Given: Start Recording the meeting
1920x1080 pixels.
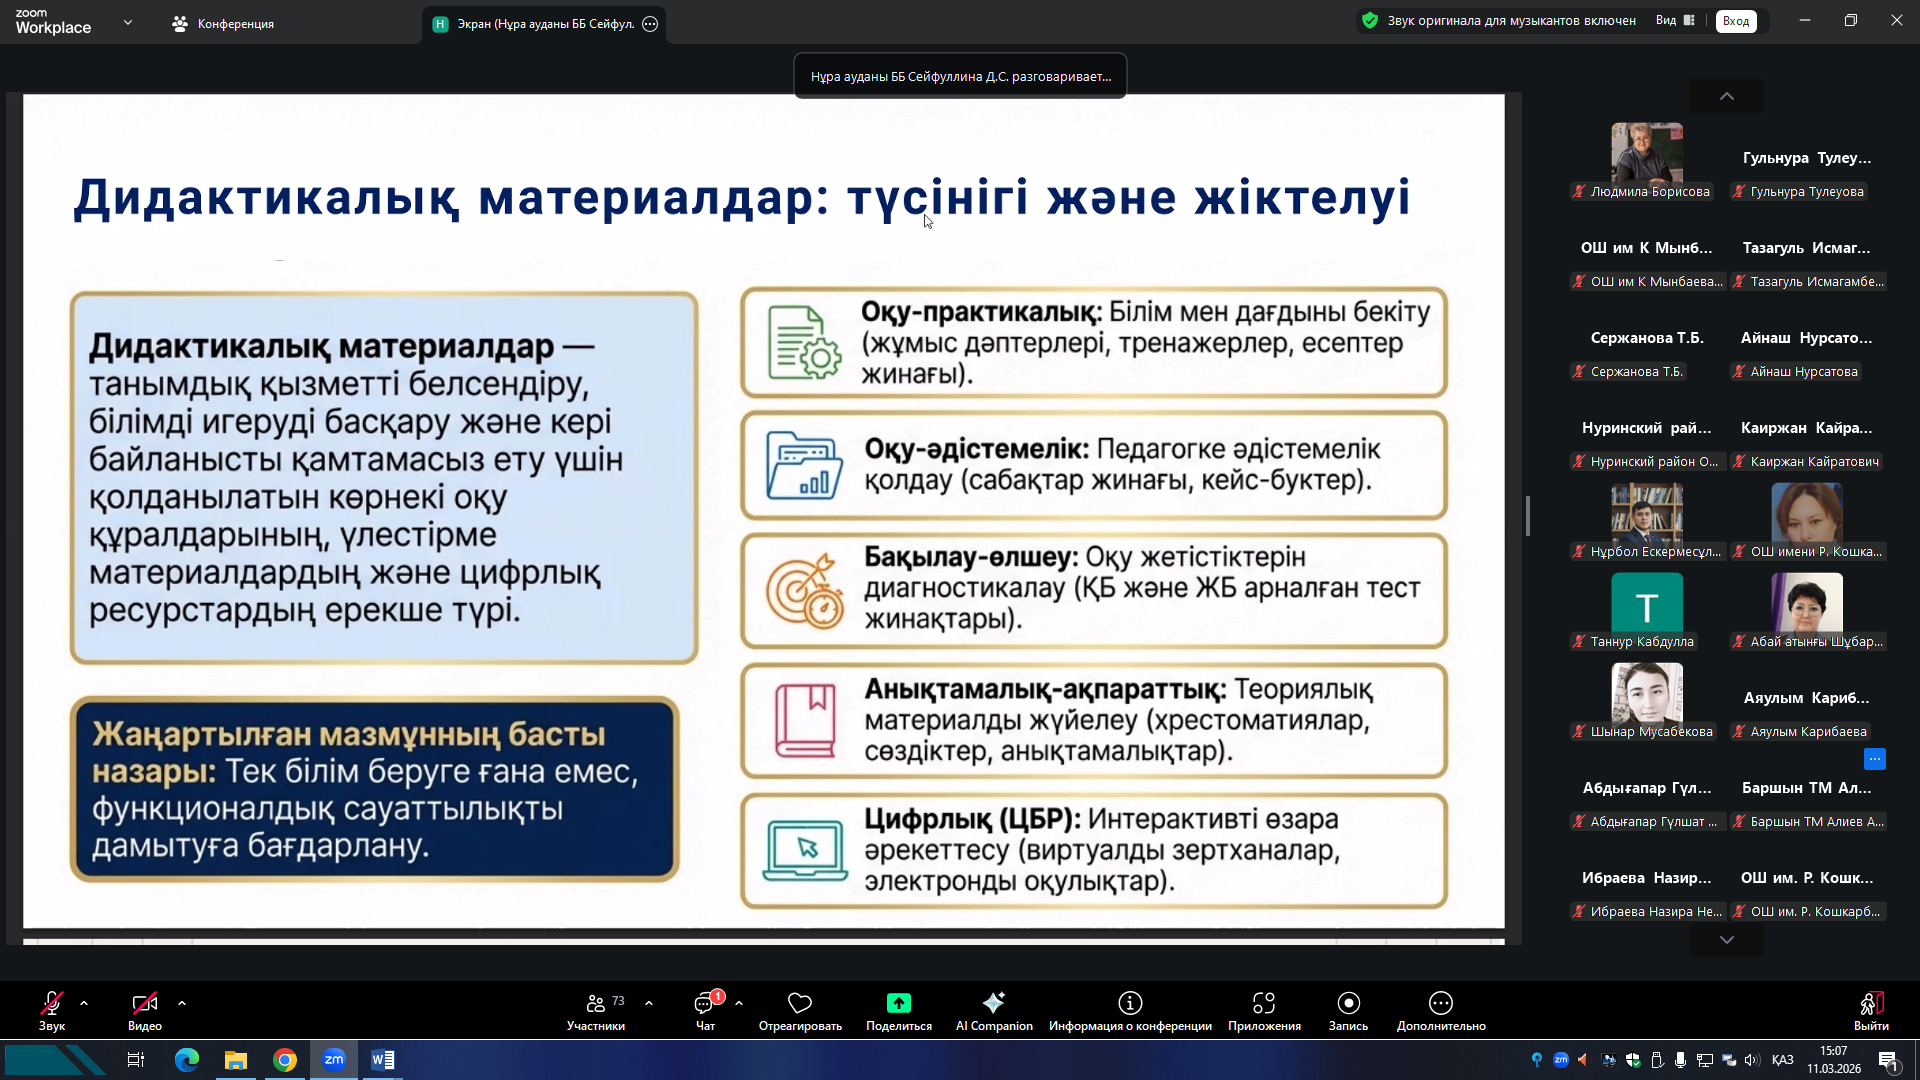Looking at the screenshot, I should pos(1348,1010).
